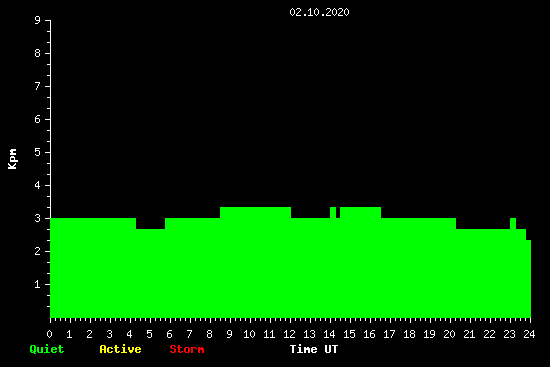550x367 pixels.
Task: Click the Kp level 5 axis label
Action: [38, 152]
